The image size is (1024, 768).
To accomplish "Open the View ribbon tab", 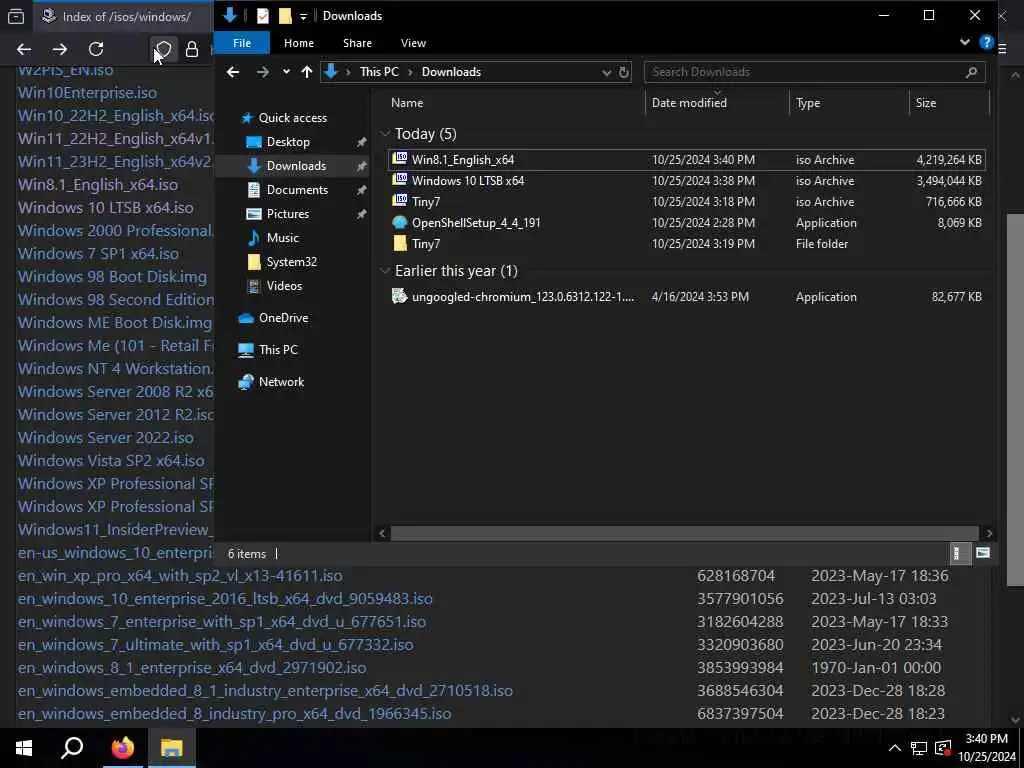I will (413, 43).
